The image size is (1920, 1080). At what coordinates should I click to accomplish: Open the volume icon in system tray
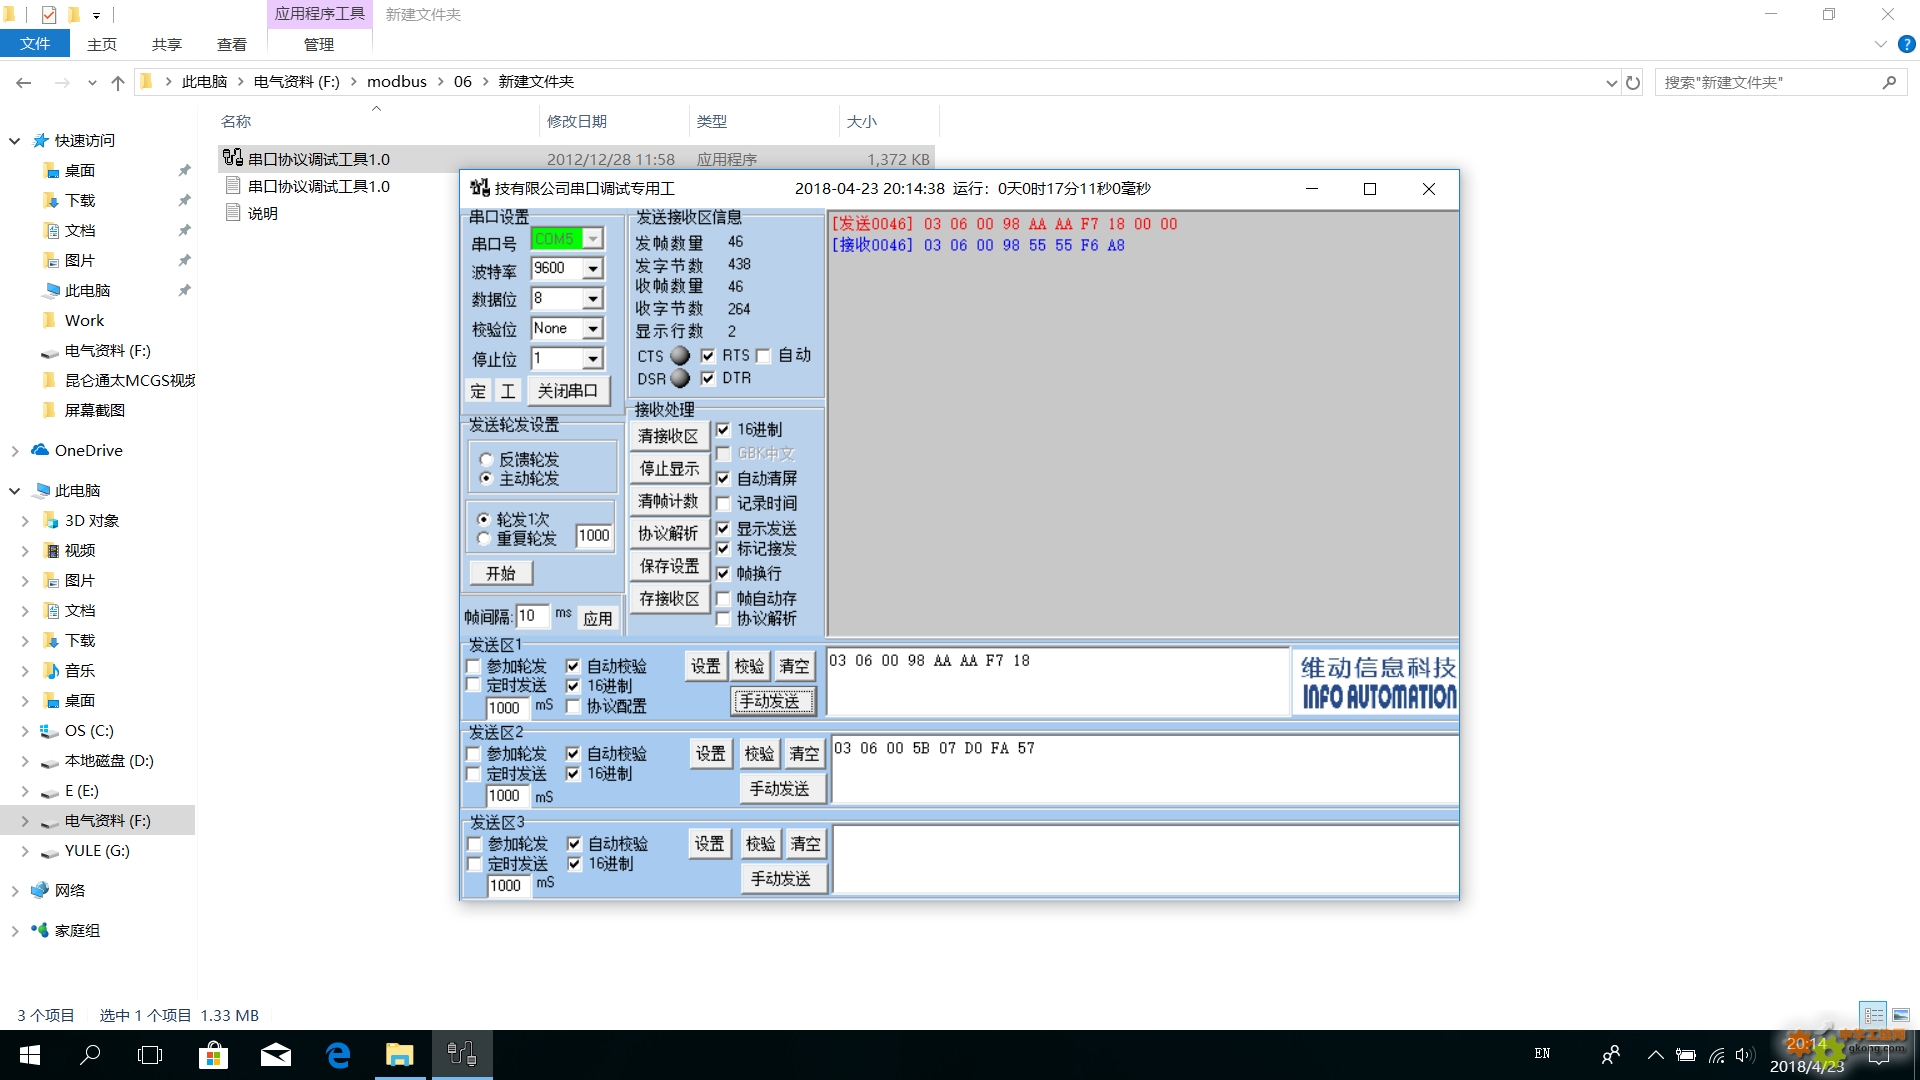(1745, 1055)
